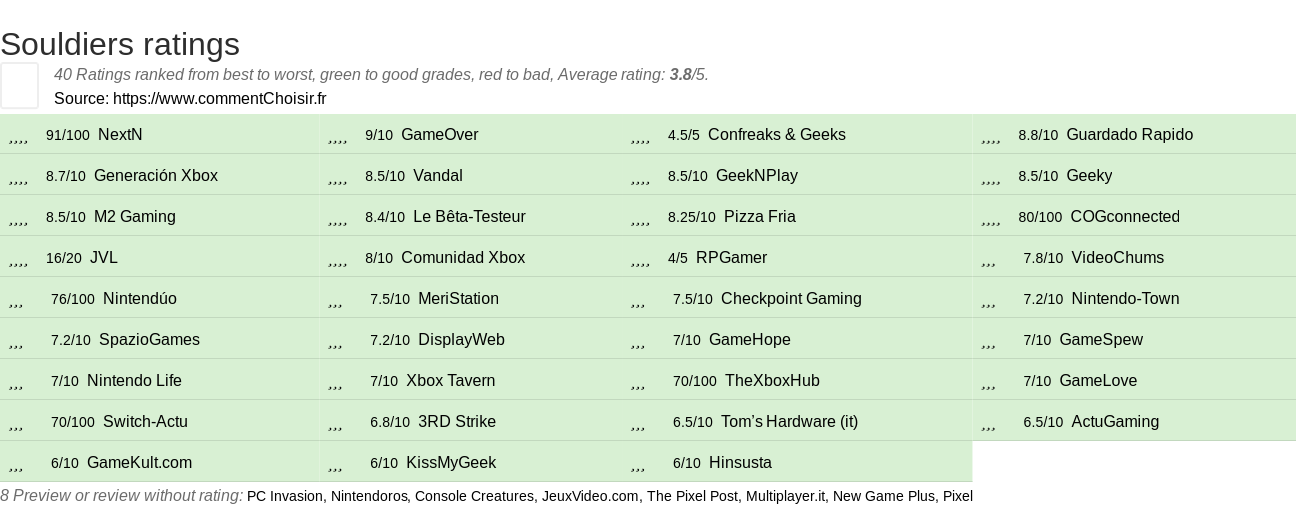Screen dimensions: 1296x507
Task: Click the PC Invasion preview link
Action: (x=285, y=496)
